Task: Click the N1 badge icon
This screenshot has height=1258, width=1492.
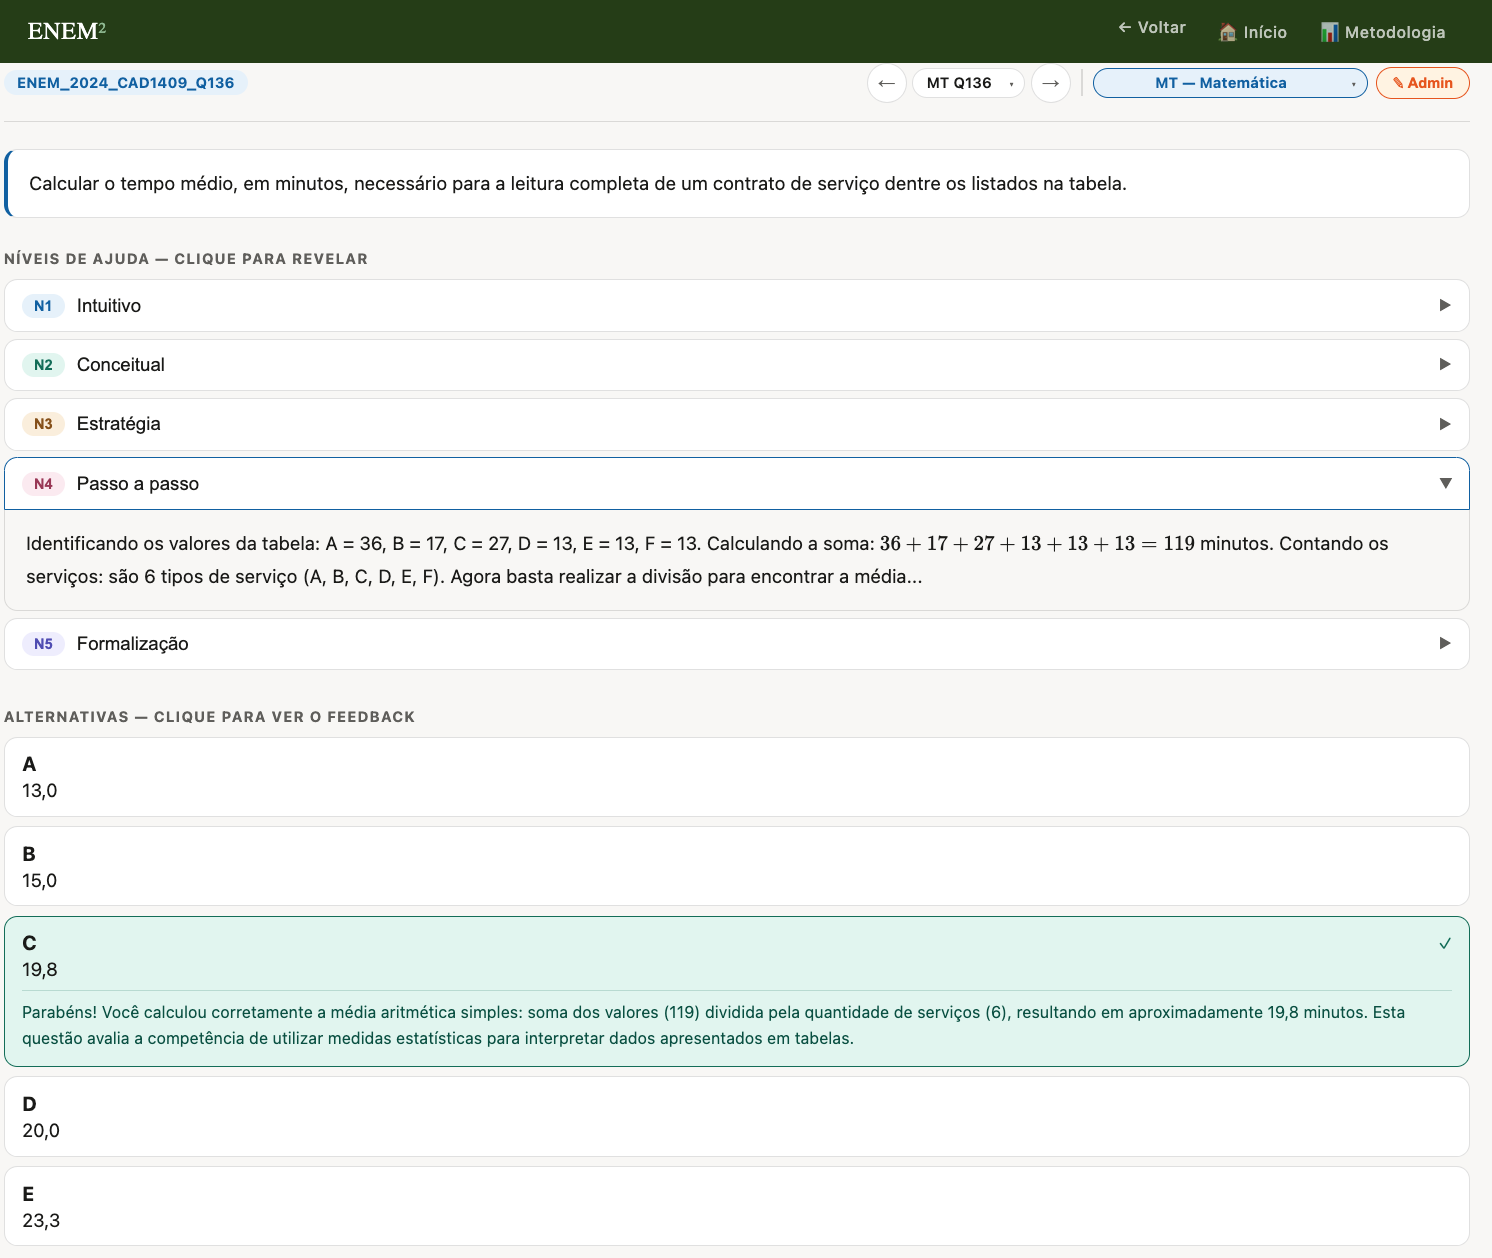Action: click(43, 306)
